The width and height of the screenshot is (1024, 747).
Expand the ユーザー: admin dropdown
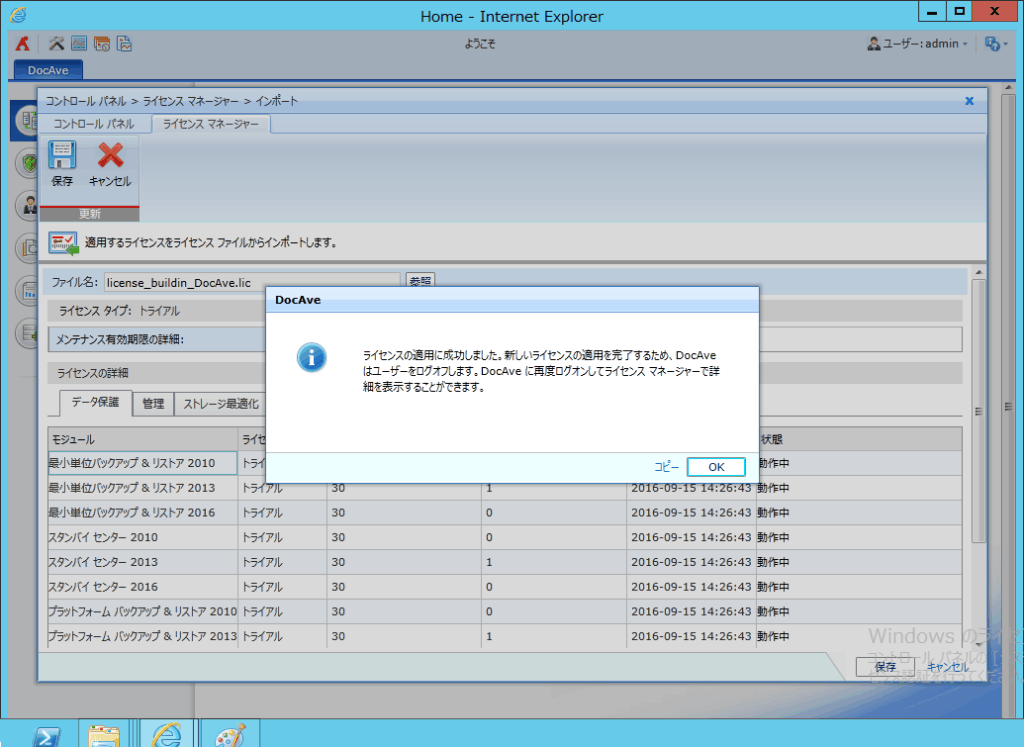pos(918,44)
